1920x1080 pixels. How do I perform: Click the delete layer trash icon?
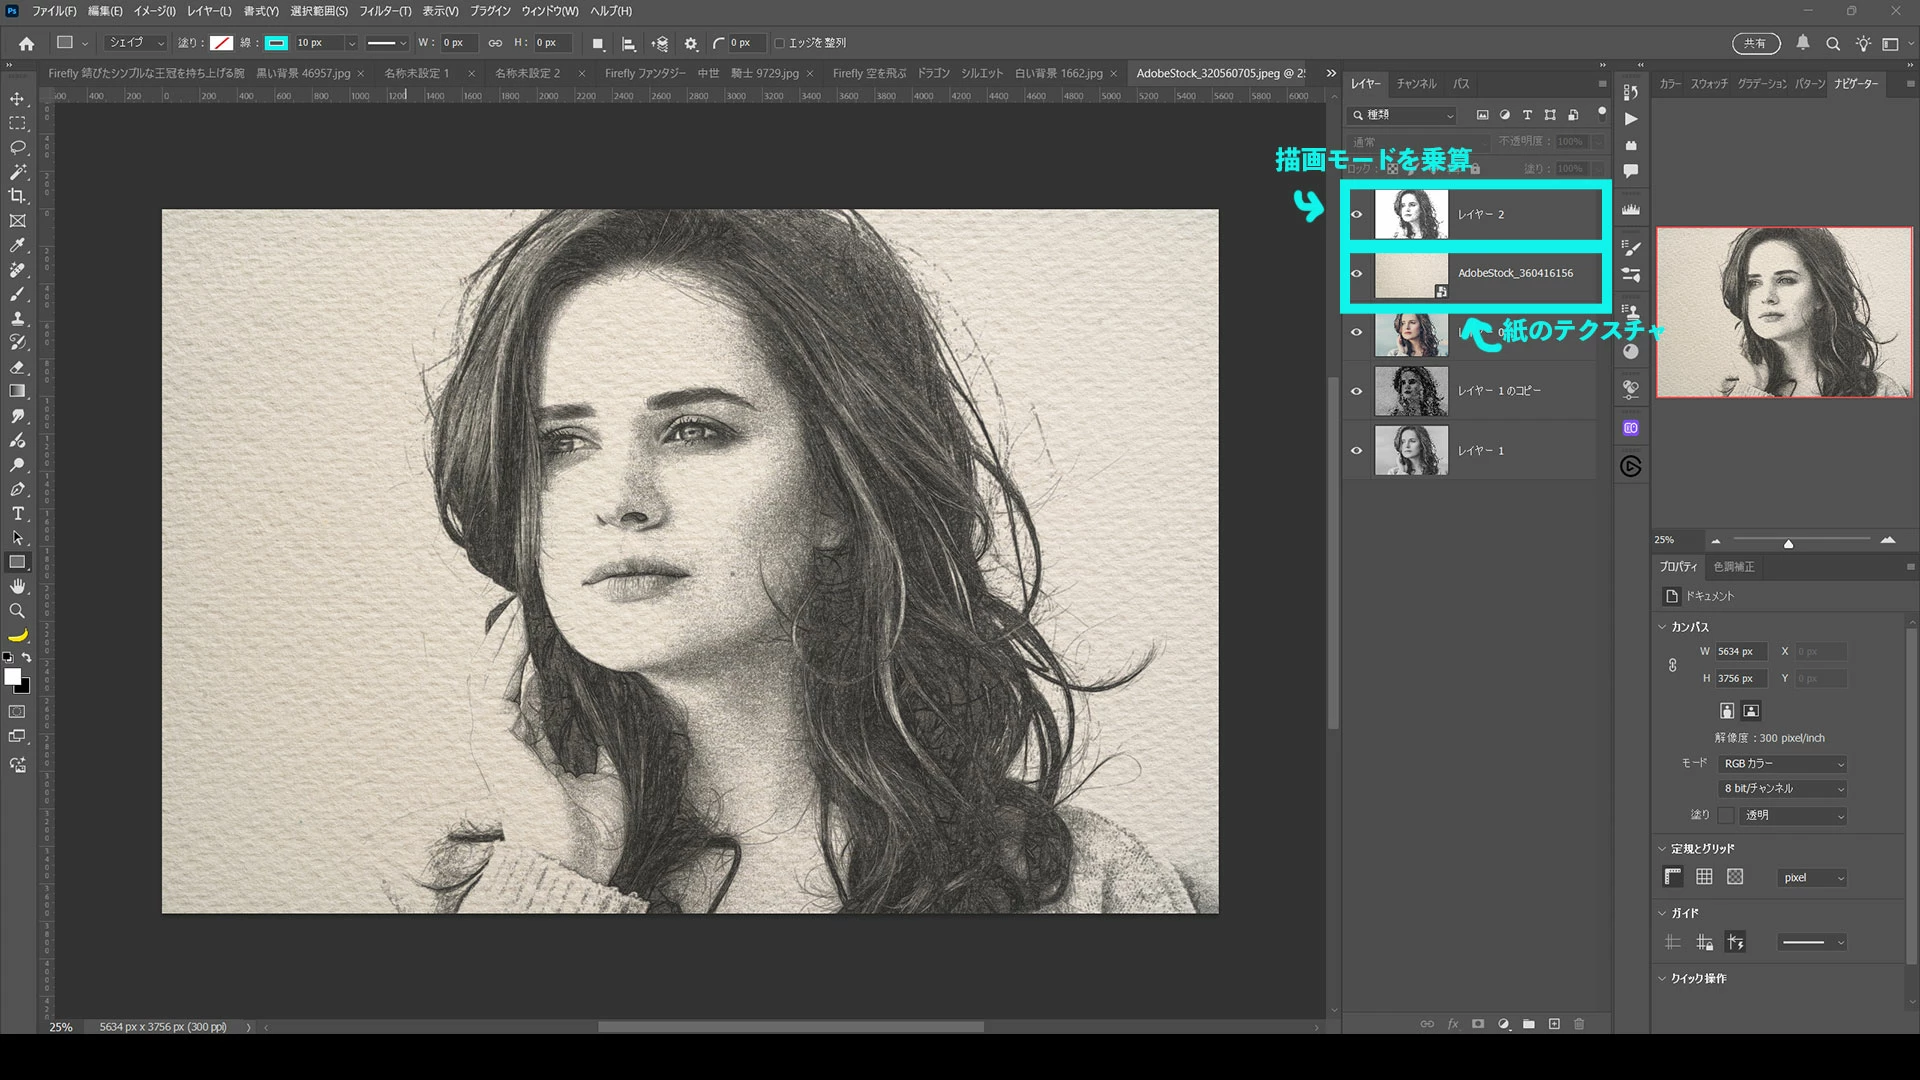tap(1579, 1024)
